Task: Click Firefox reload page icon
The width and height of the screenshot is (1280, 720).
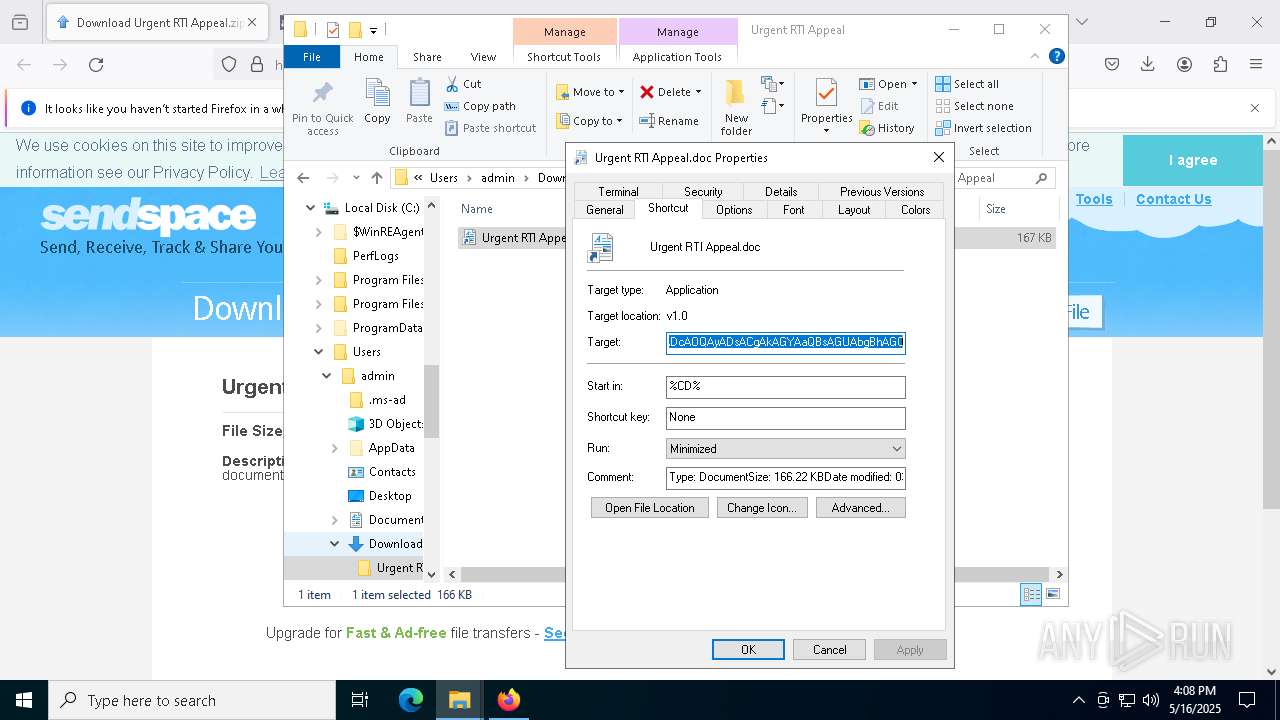Action: [x=96, y=65]
